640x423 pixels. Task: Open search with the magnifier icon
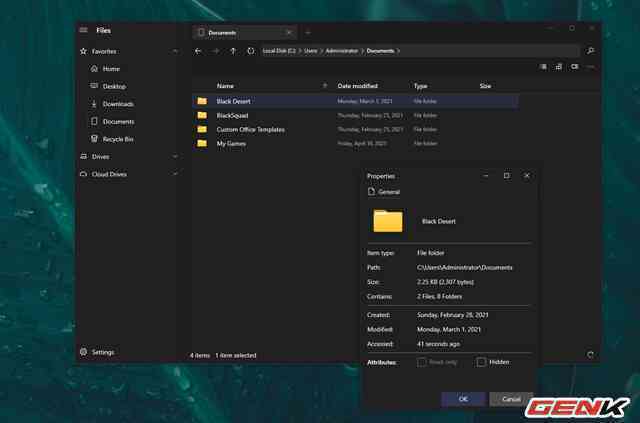[x=590, y=51]
